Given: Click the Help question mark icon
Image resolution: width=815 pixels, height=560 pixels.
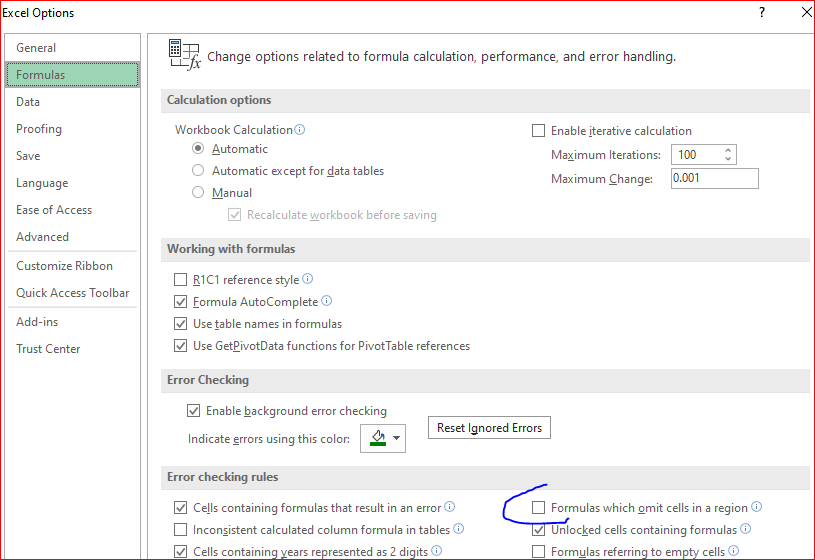Looking at the screenshot, I should tap(762, 12).
